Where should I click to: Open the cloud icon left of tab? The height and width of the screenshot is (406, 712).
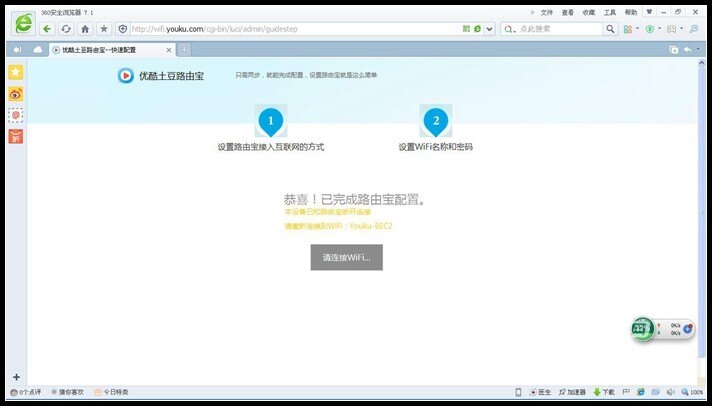38,49
